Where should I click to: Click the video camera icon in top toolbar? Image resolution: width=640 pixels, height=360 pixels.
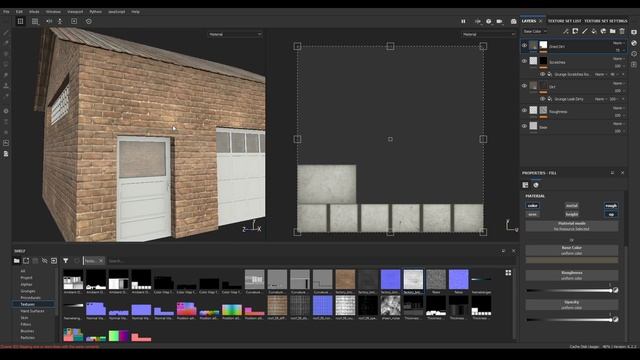(x=499, y=21)
